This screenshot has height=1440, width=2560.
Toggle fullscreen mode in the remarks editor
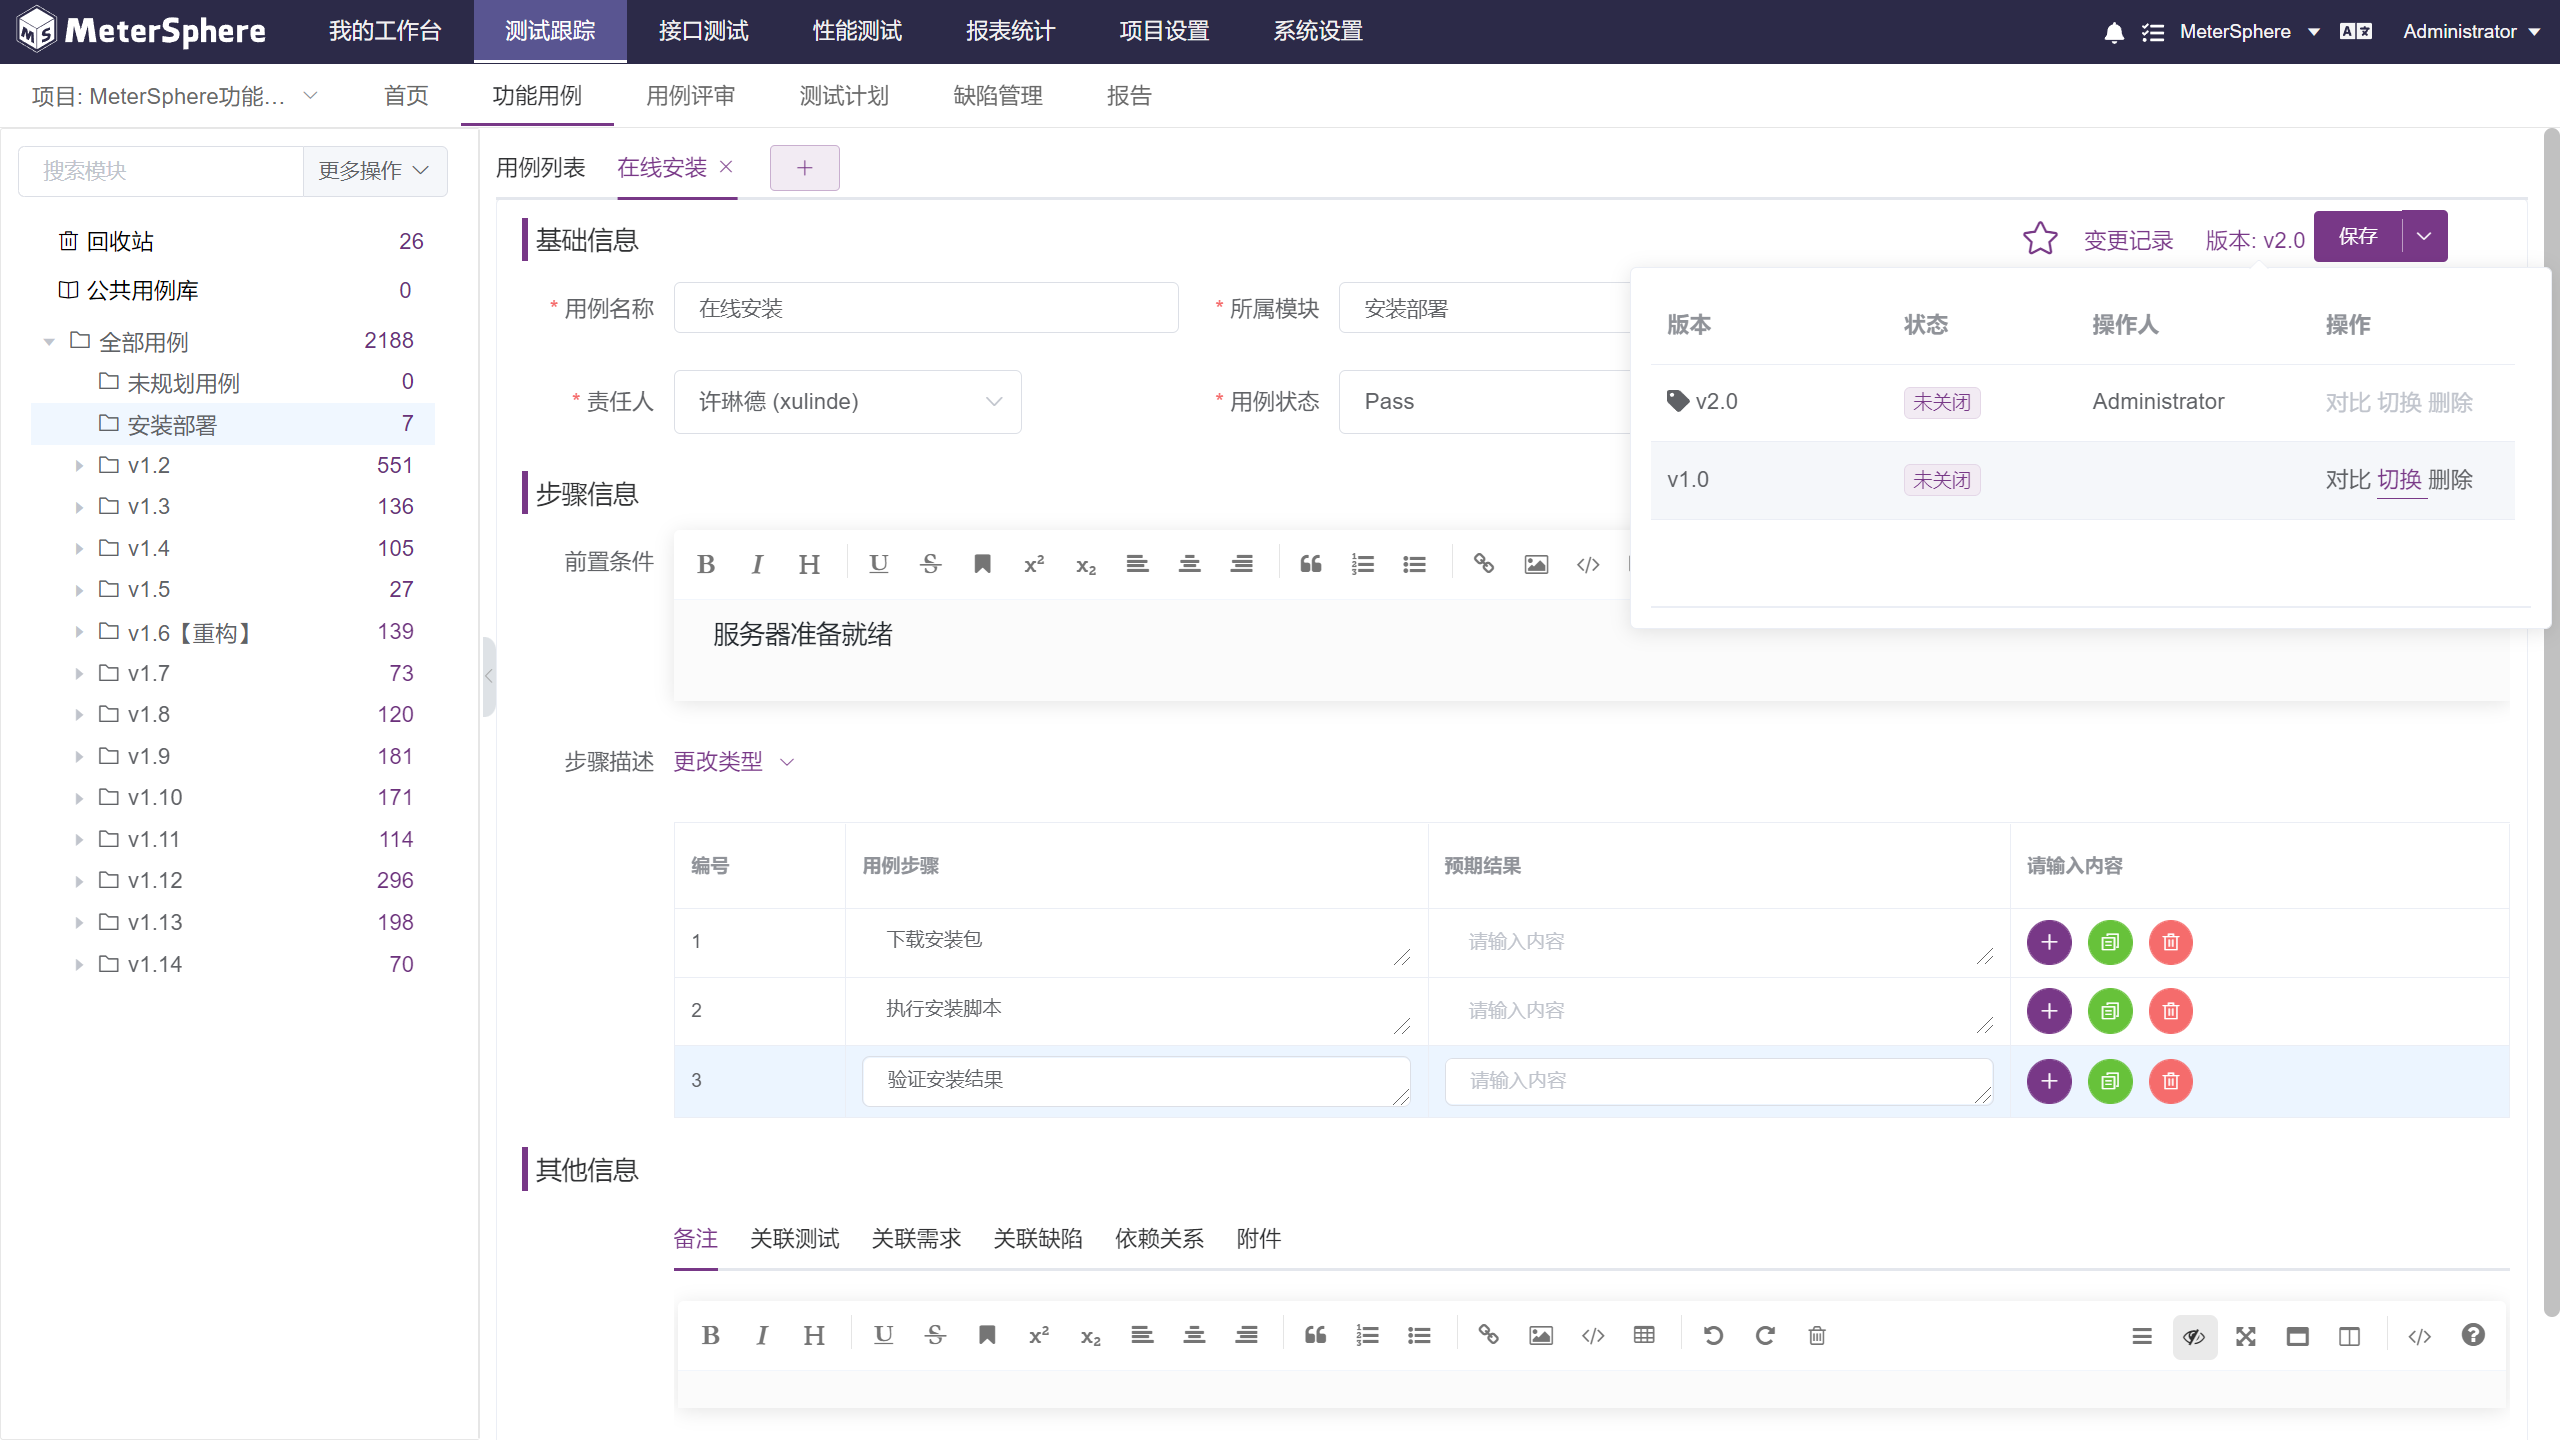(2246, 1336)
